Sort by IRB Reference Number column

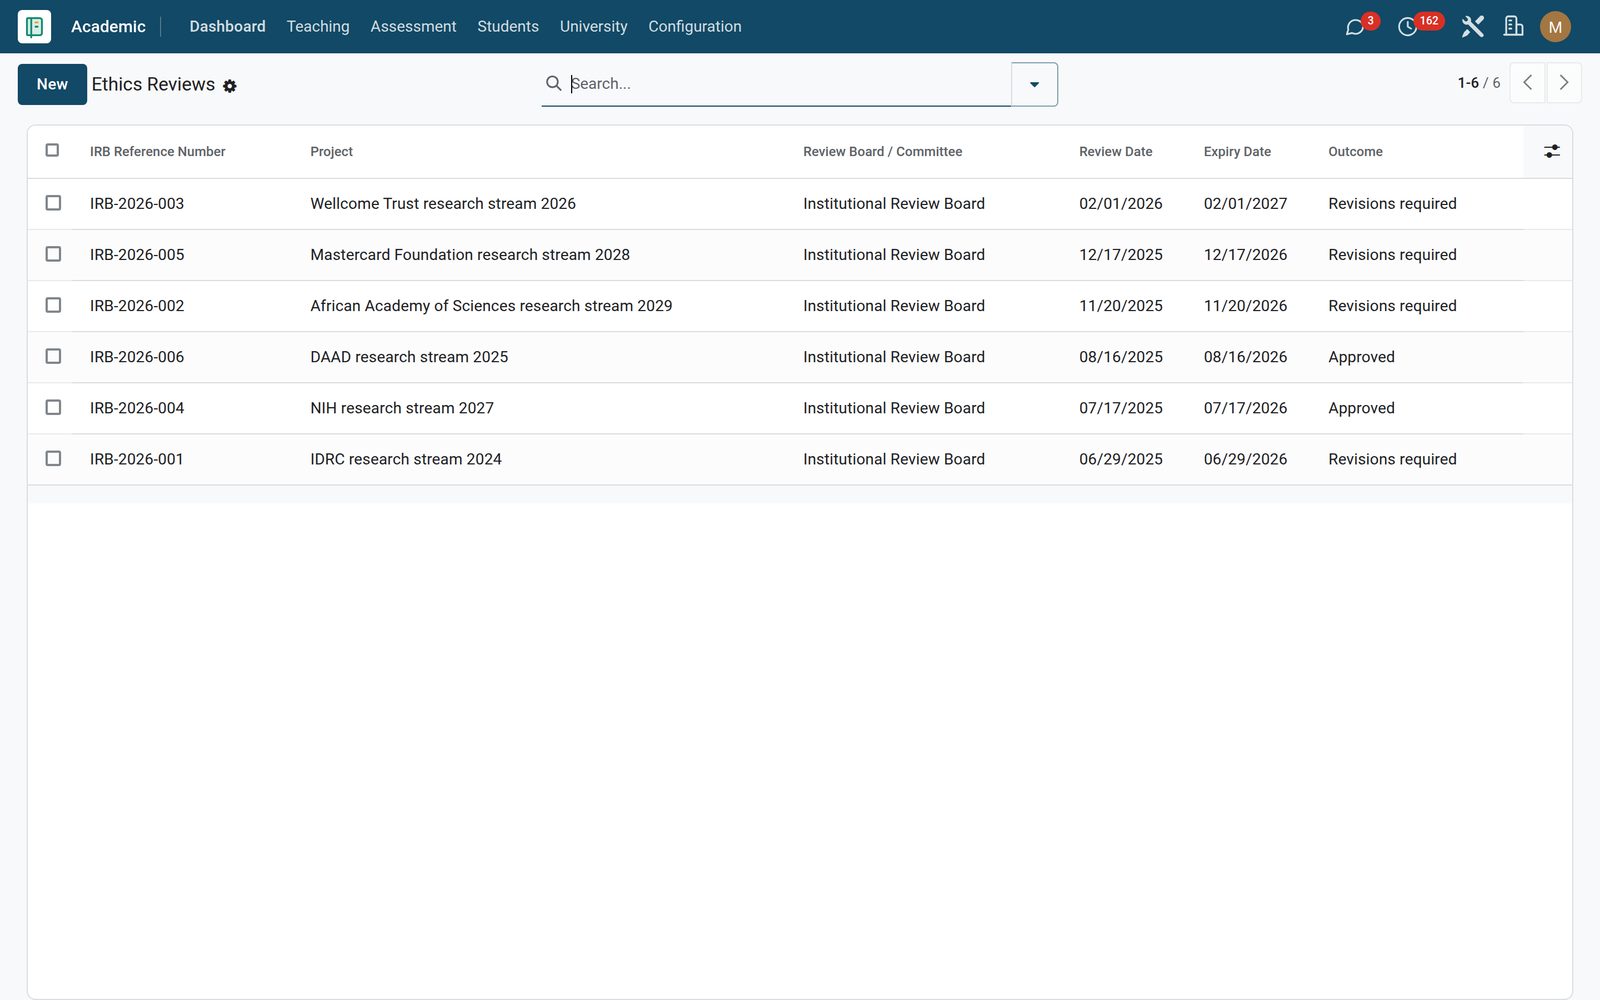coord(158,152)
